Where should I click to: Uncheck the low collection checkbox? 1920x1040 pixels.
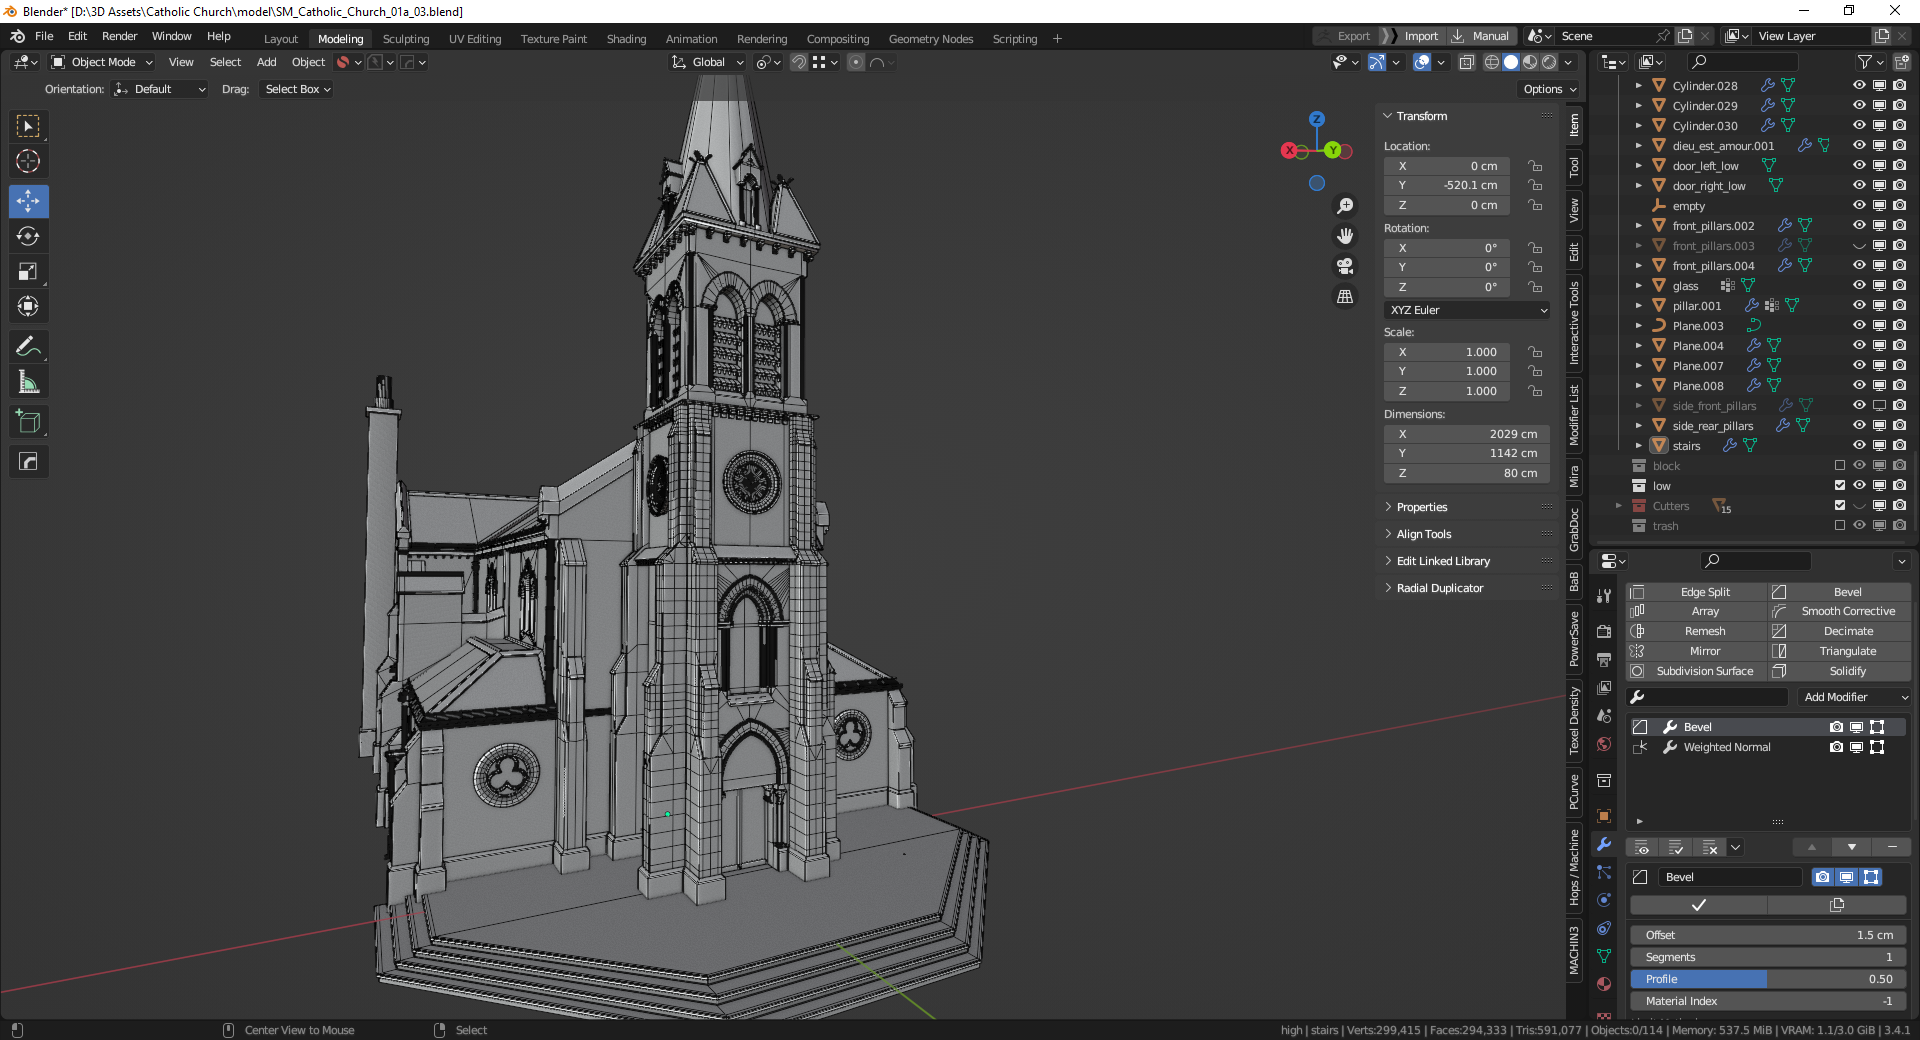(x=1840, y=486)
